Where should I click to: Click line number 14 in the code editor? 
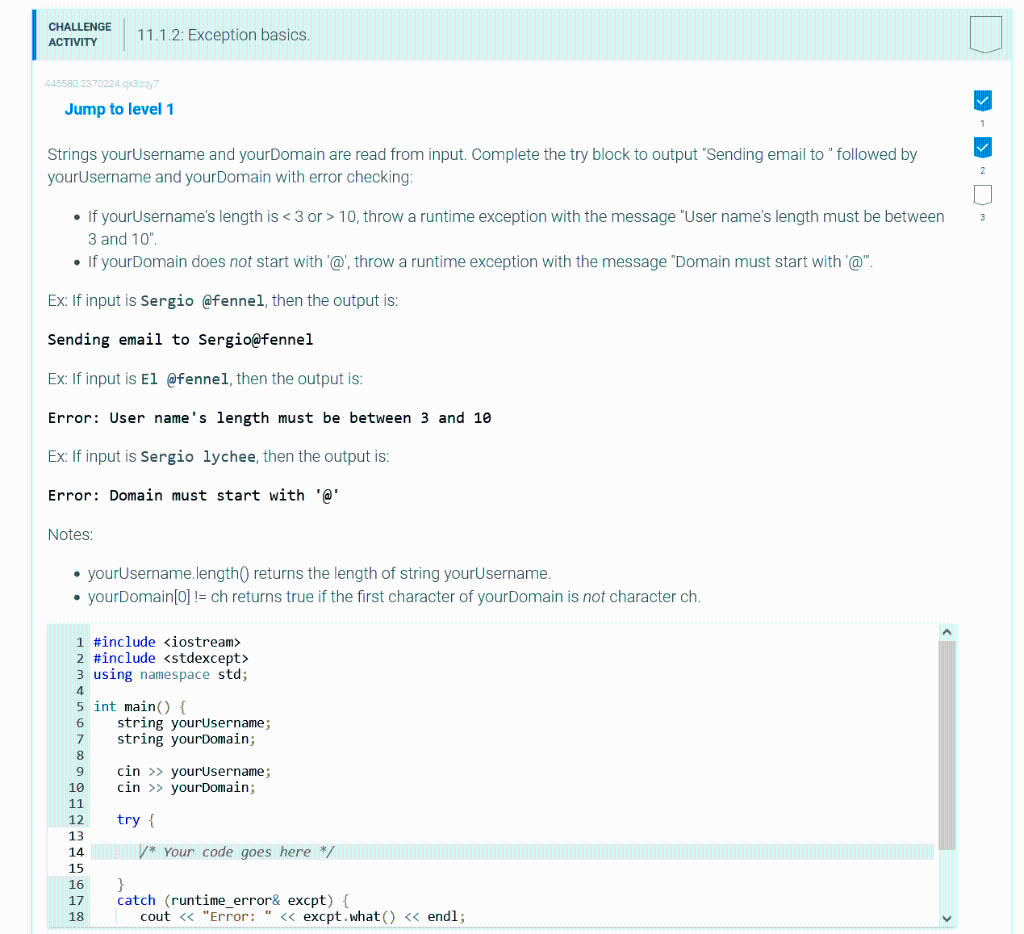pyautogui.click(x=79, y=851)
